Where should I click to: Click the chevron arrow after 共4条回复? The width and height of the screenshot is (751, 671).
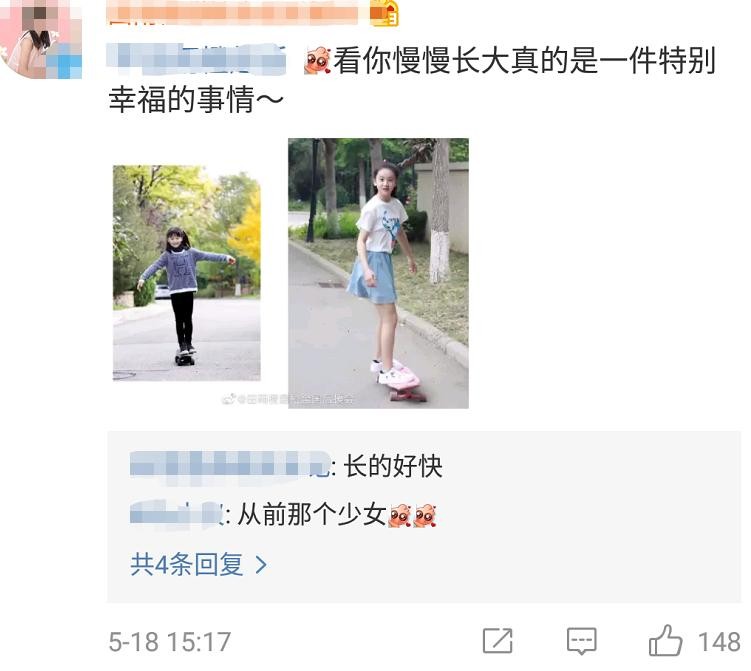click(261, 565)
